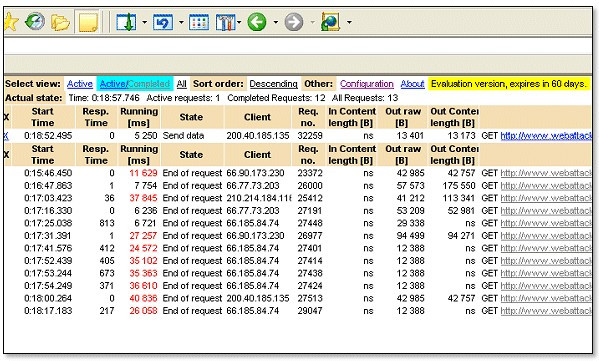
Task: Click the 'Send data' state cell
Action: coord(183,136)
